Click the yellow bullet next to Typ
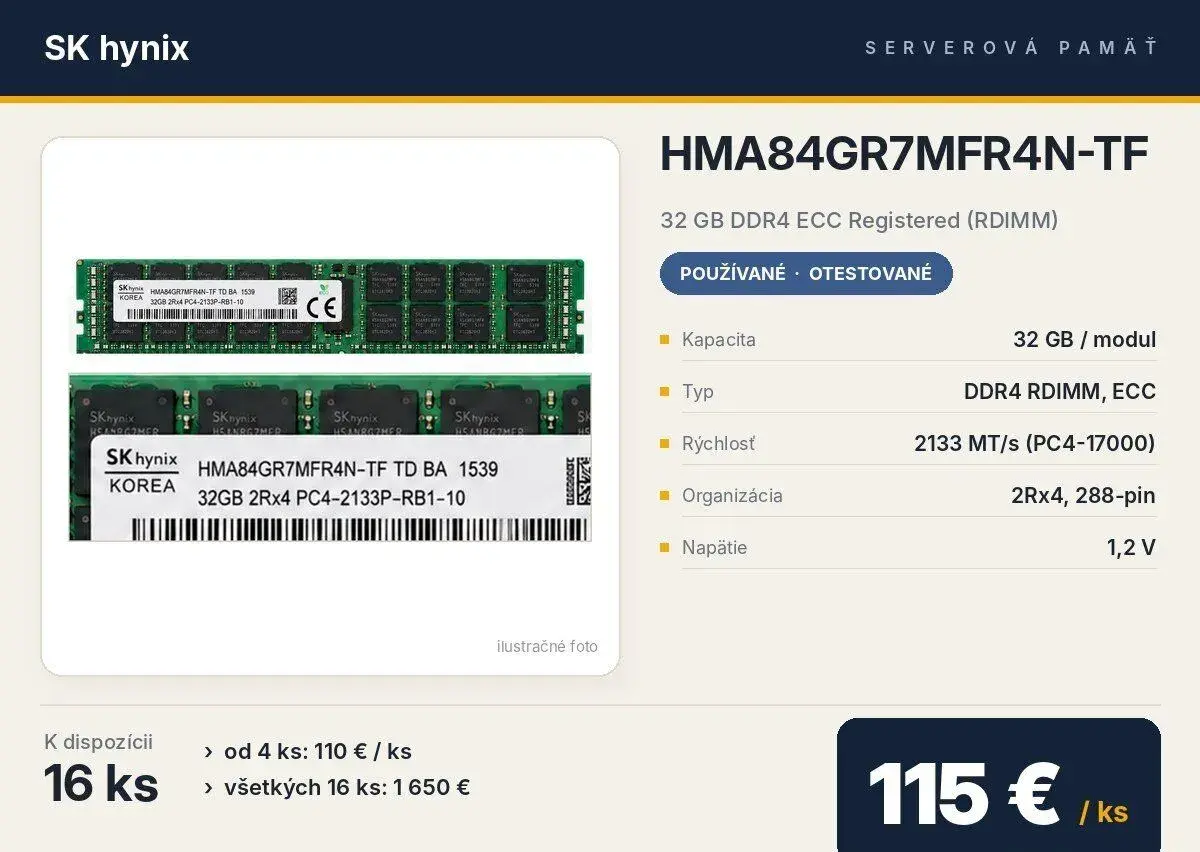Viewport: 1200px width, 852px height. 664,391
